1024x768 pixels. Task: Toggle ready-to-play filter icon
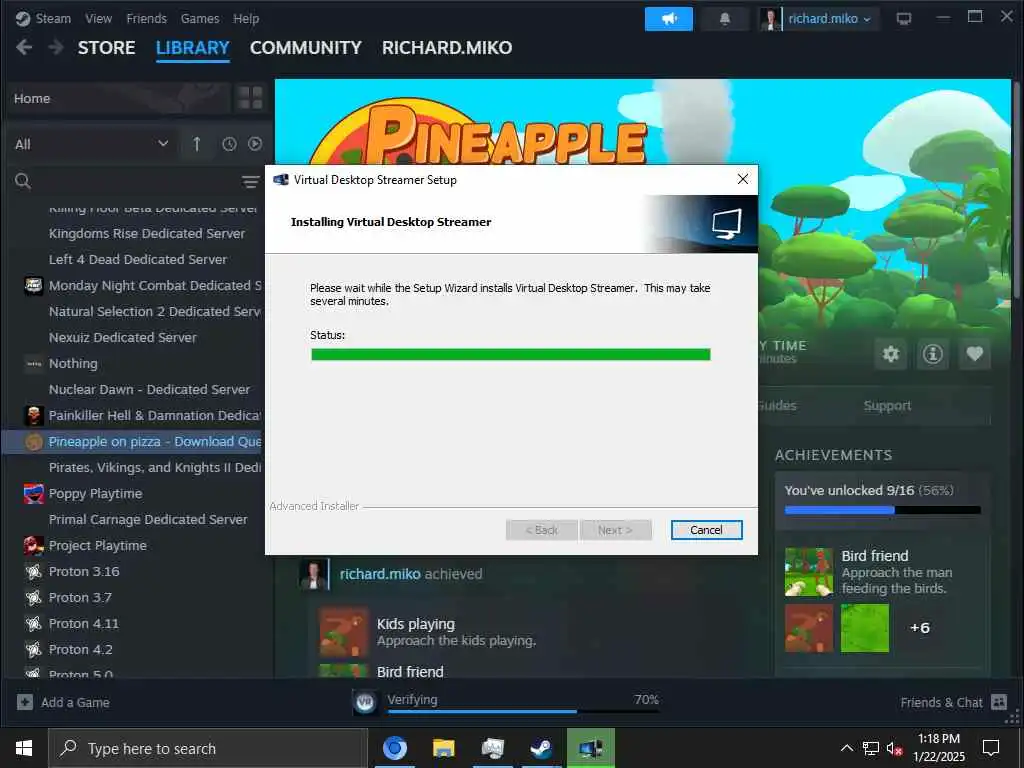click(255, 144)
